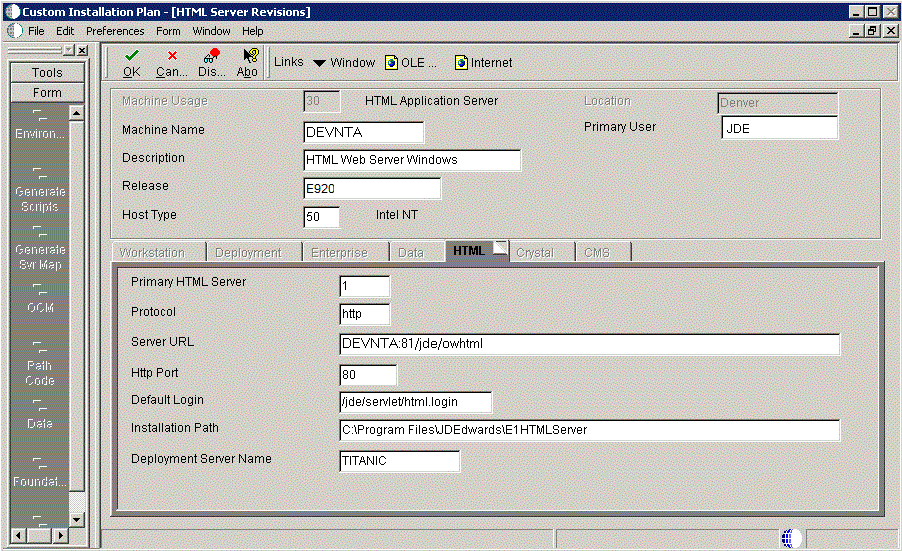Close the sidebar panel with X
Screen dimensions: 902x551
[x=83, y=50]
